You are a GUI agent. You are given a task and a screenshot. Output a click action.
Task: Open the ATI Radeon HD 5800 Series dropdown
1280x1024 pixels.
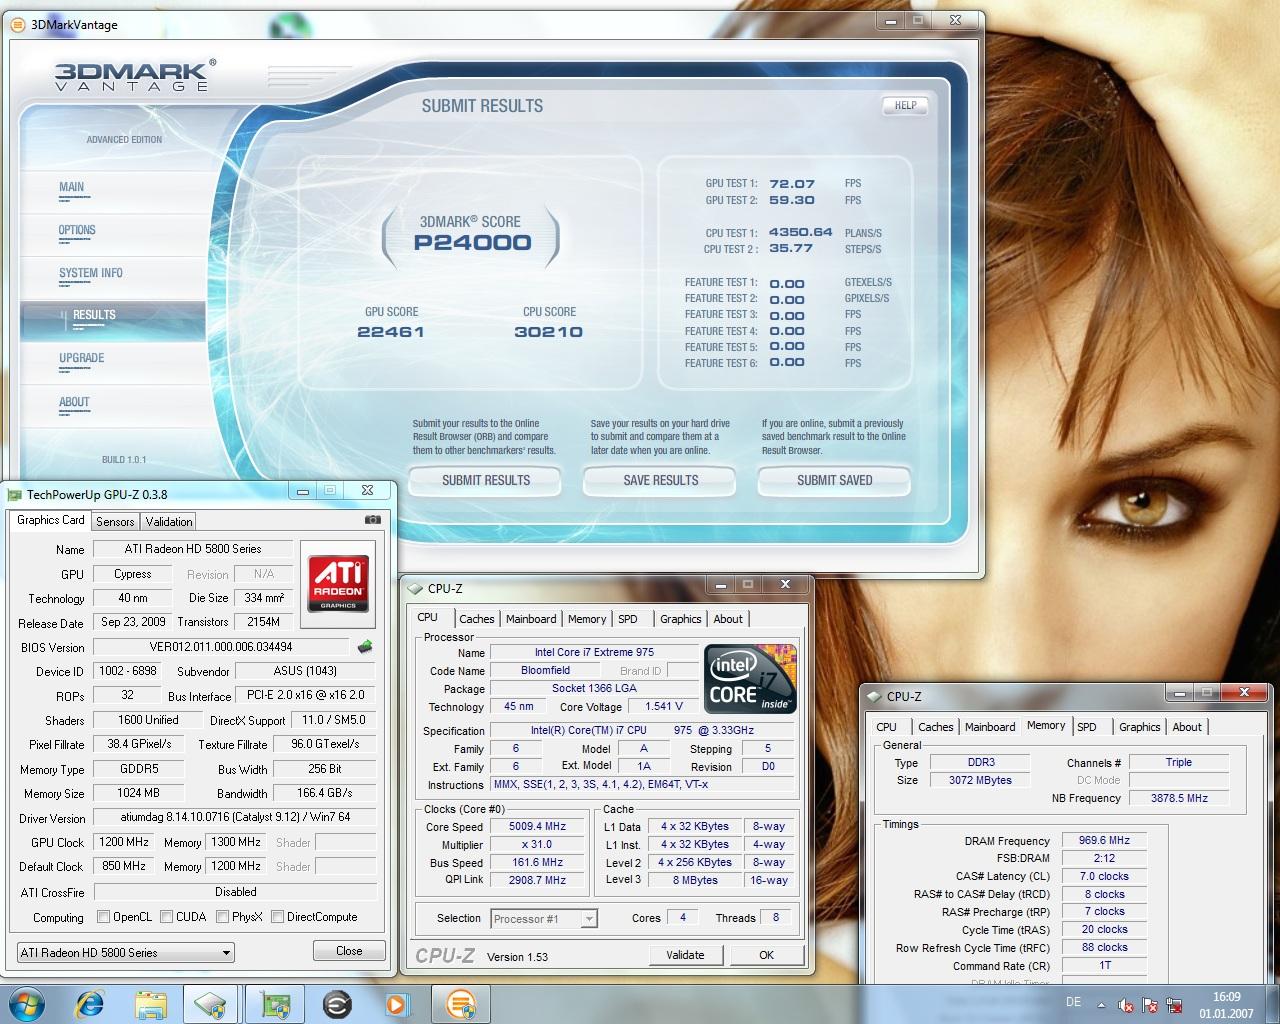point(126,953)
